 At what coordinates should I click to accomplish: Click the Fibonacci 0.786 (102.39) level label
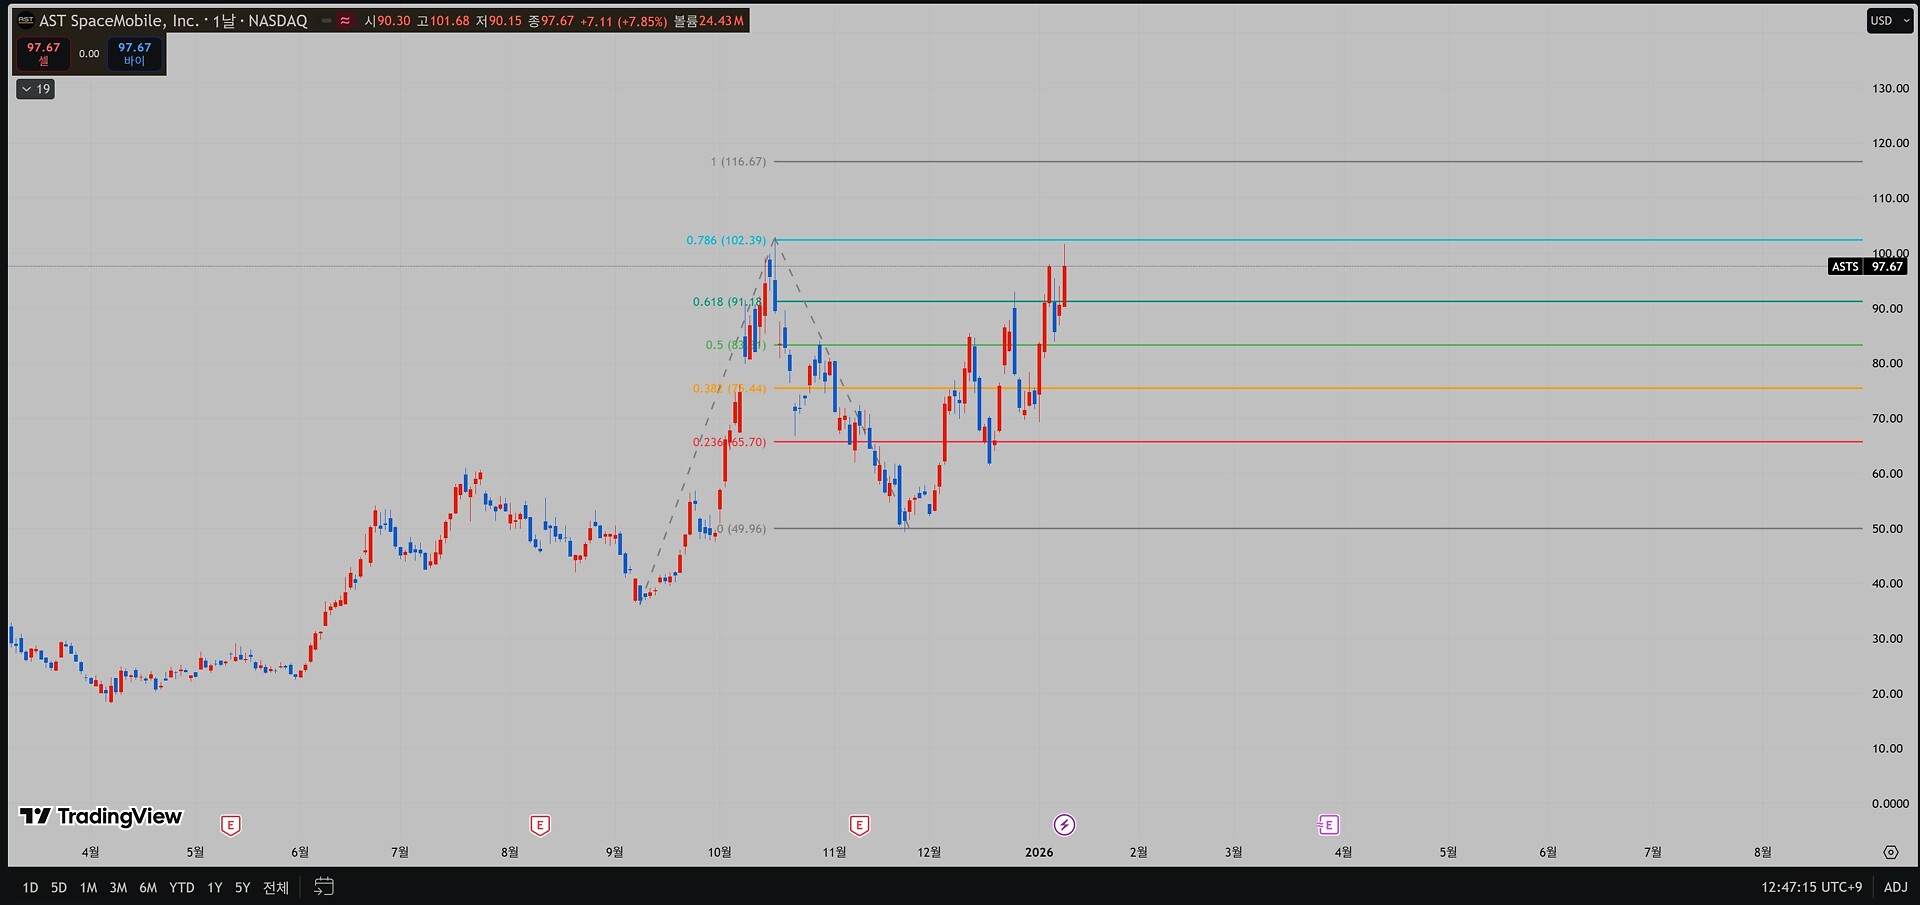(x=726, y=240)
